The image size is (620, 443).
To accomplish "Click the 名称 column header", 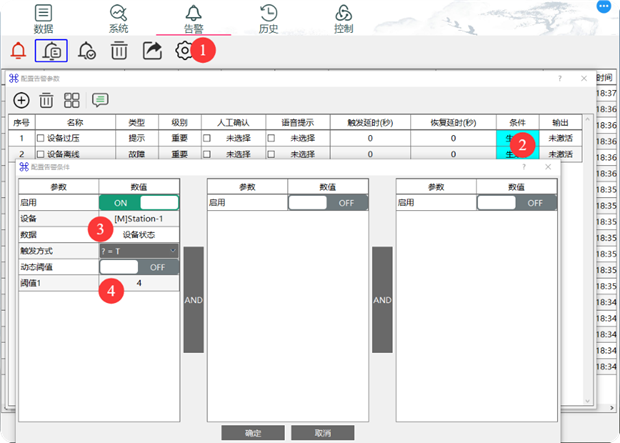I will click(75, 123).
